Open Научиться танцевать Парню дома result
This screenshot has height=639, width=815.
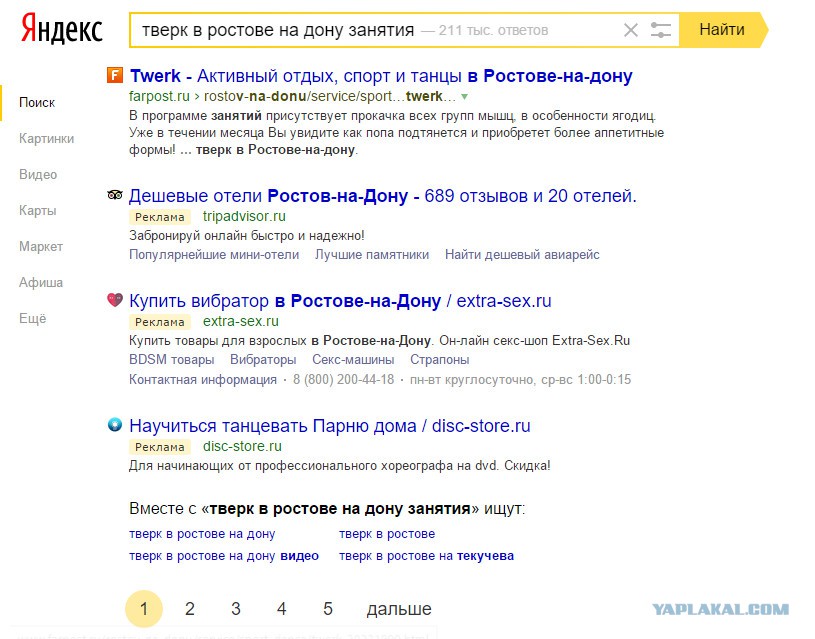point(330,426)
